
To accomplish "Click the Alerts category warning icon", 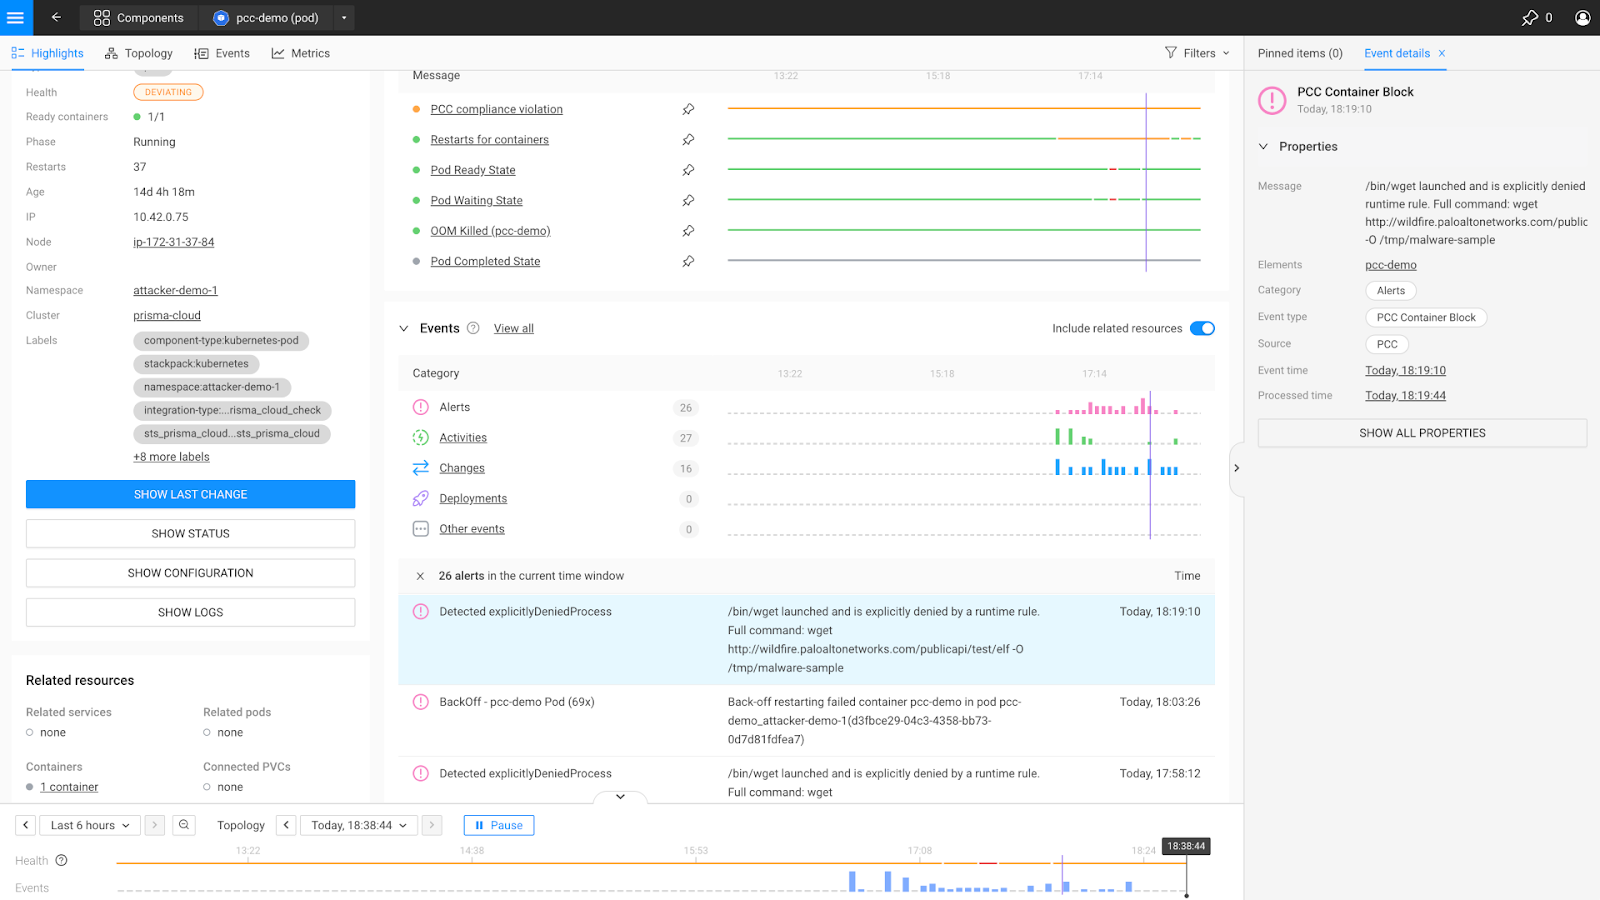I will click(420, 407).
